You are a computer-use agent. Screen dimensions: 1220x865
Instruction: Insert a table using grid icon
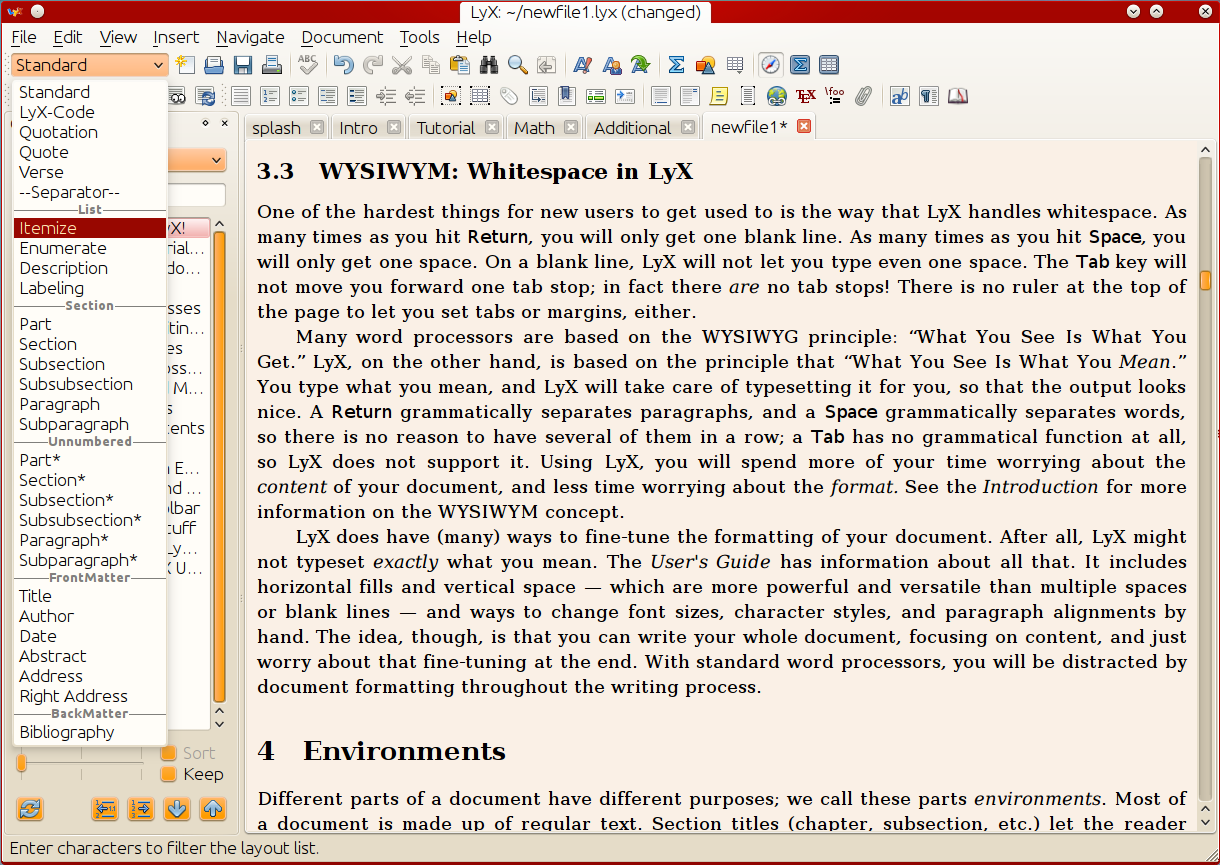tap(735, 65)
